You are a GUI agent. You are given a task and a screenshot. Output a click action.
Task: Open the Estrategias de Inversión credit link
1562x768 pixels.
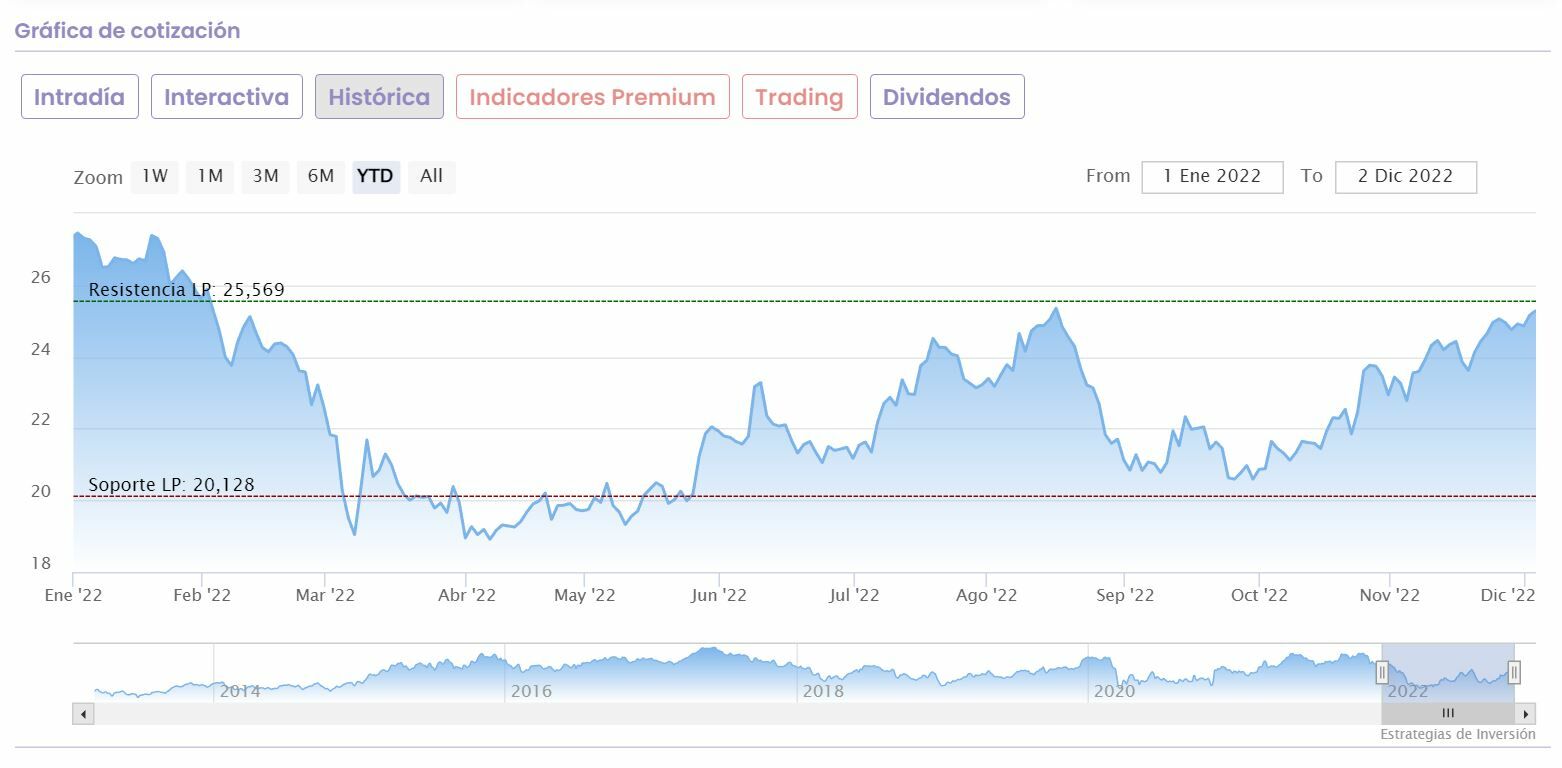[1457, 734]
